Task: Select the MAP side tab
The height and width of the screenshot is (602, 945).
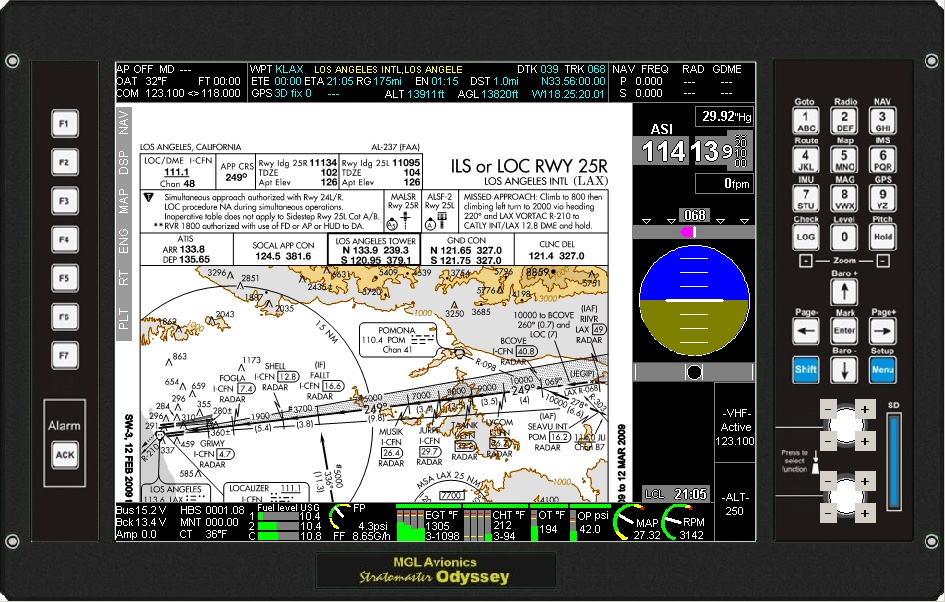Action: (x=124, y=201)
